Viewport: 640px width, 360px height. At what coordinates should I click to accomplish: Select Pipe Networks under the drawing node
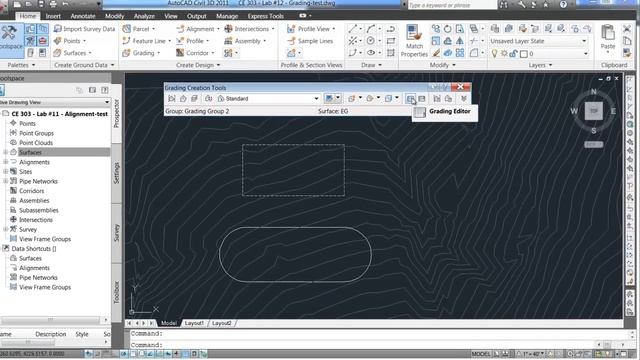pos(38,181)
